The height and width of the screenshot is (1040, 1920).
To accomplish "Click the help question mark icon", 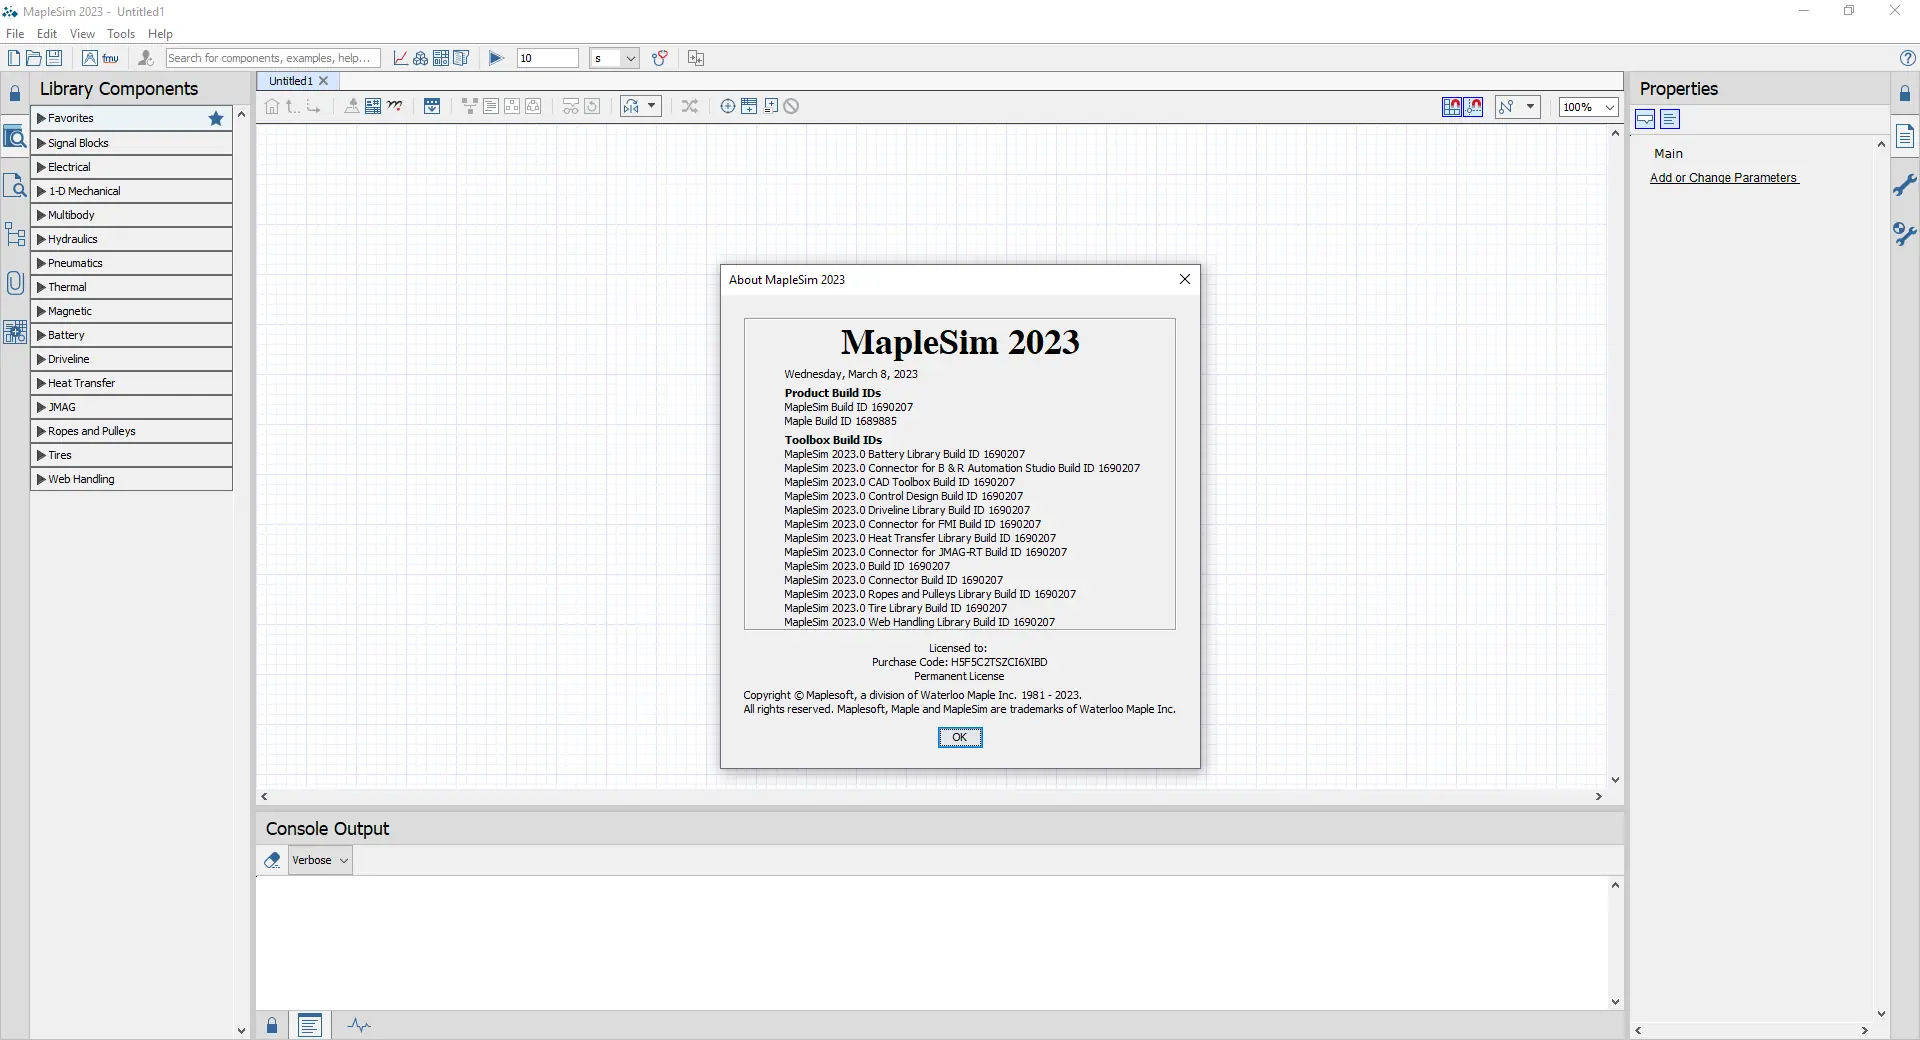I will click(1907, 58).
